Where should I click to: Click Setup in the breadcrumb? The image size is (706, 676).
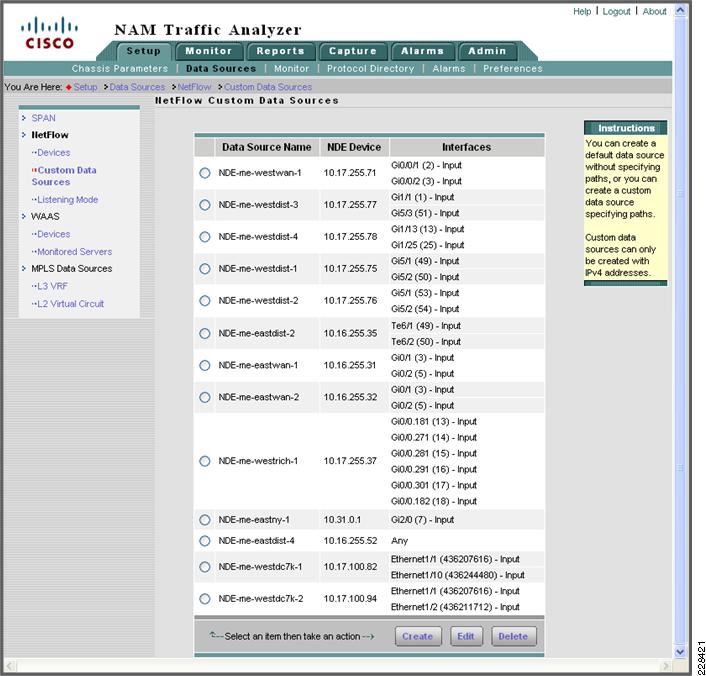[x=85, y=87]
